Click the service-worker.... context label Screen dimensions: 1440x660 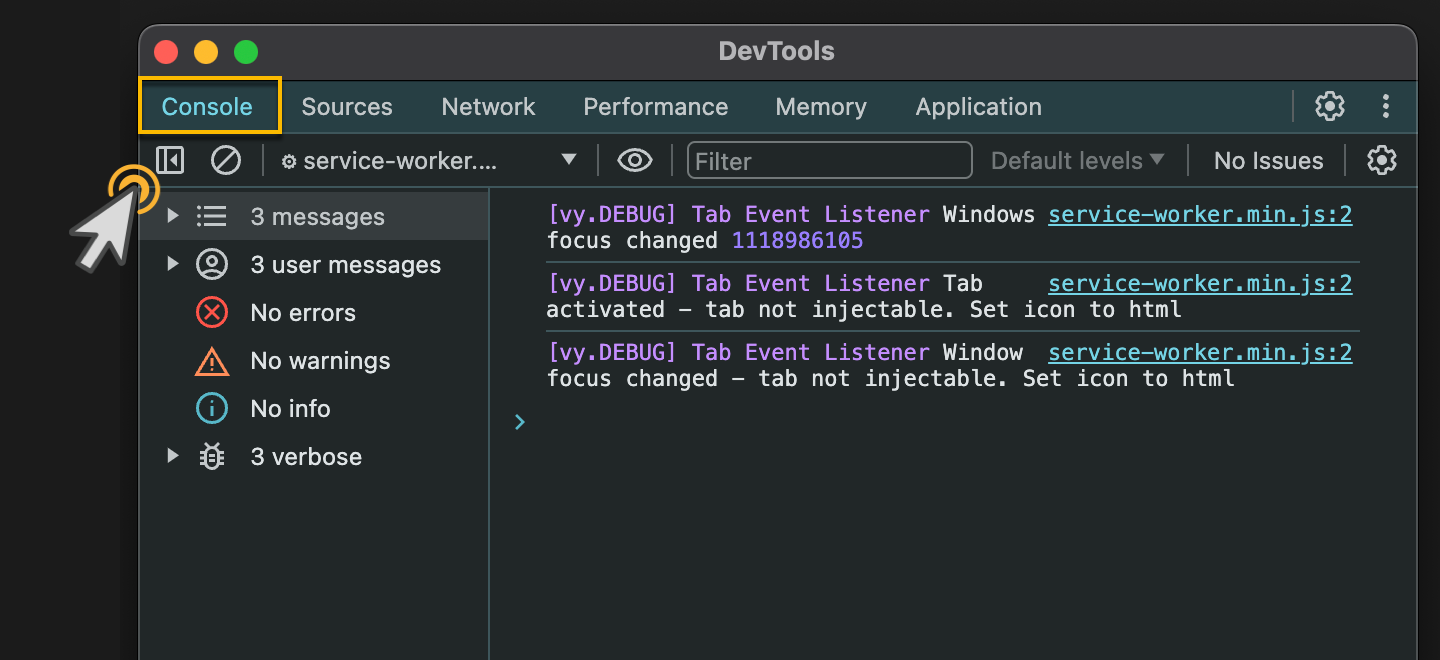[x=400, y=161]
